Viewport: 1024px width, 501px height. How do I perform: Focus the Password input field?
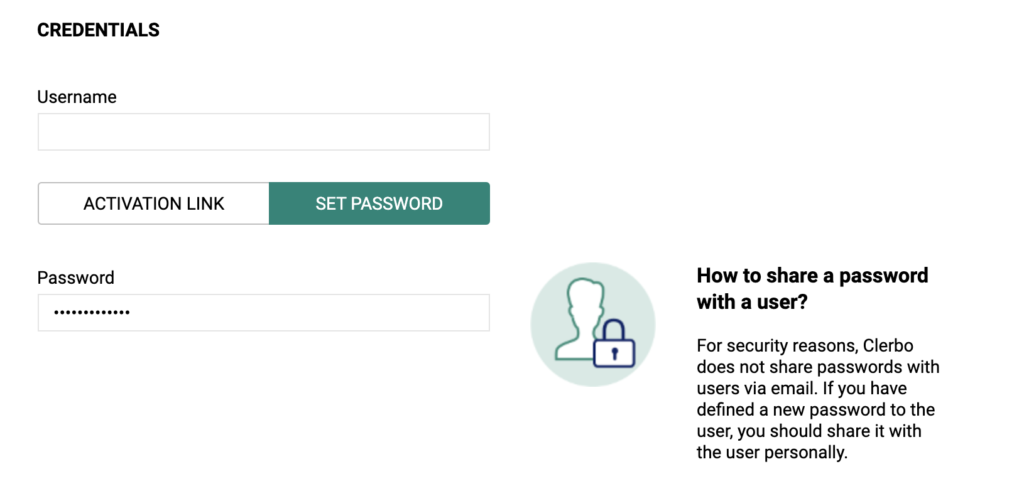point(263,312)
